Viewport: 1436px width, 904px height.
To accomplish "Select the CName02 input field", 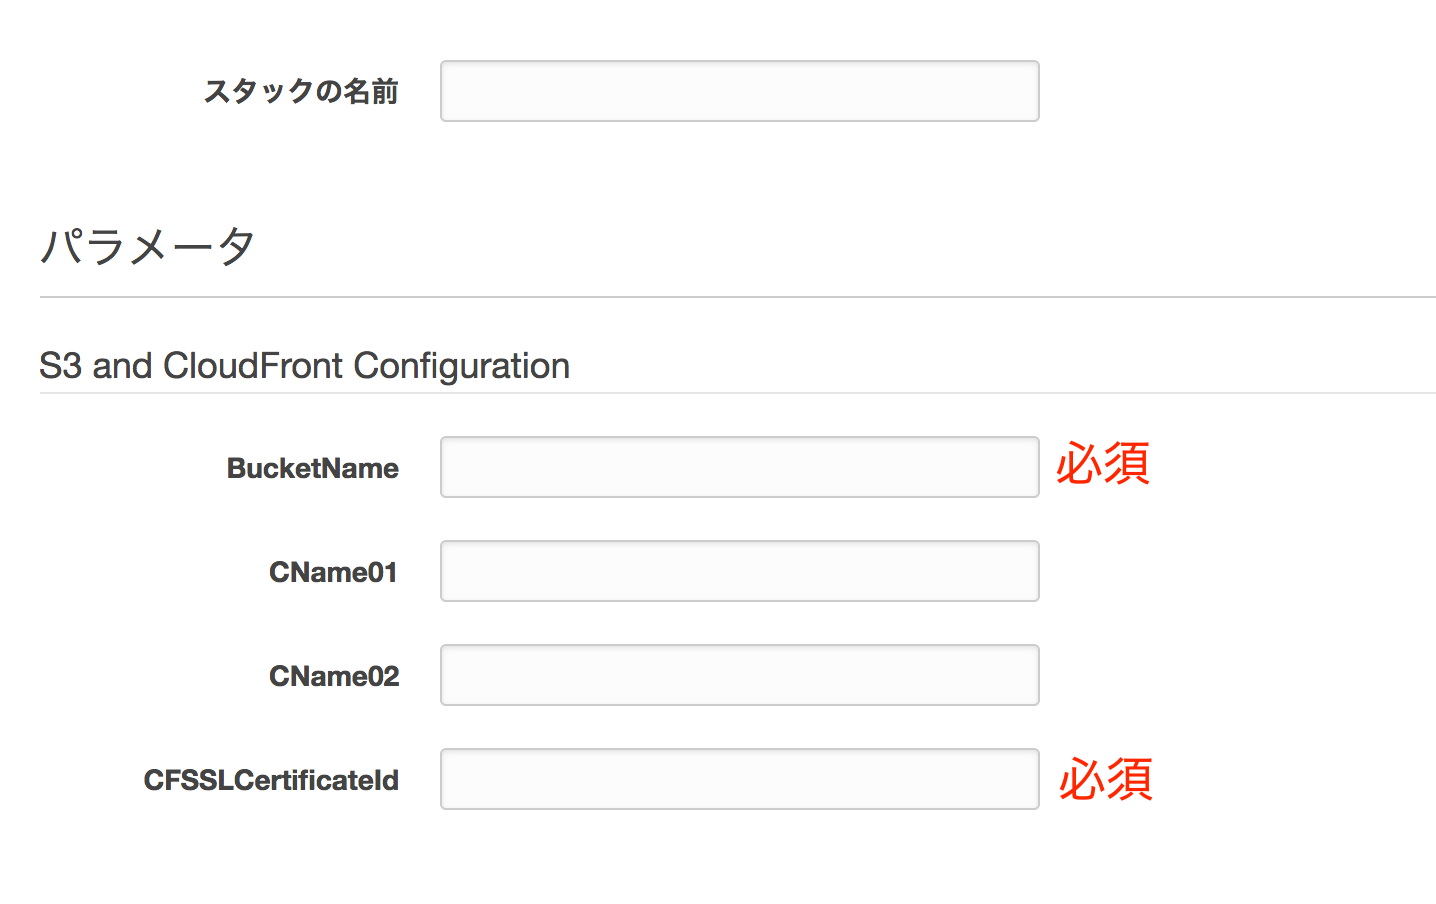I will point(739,674).
